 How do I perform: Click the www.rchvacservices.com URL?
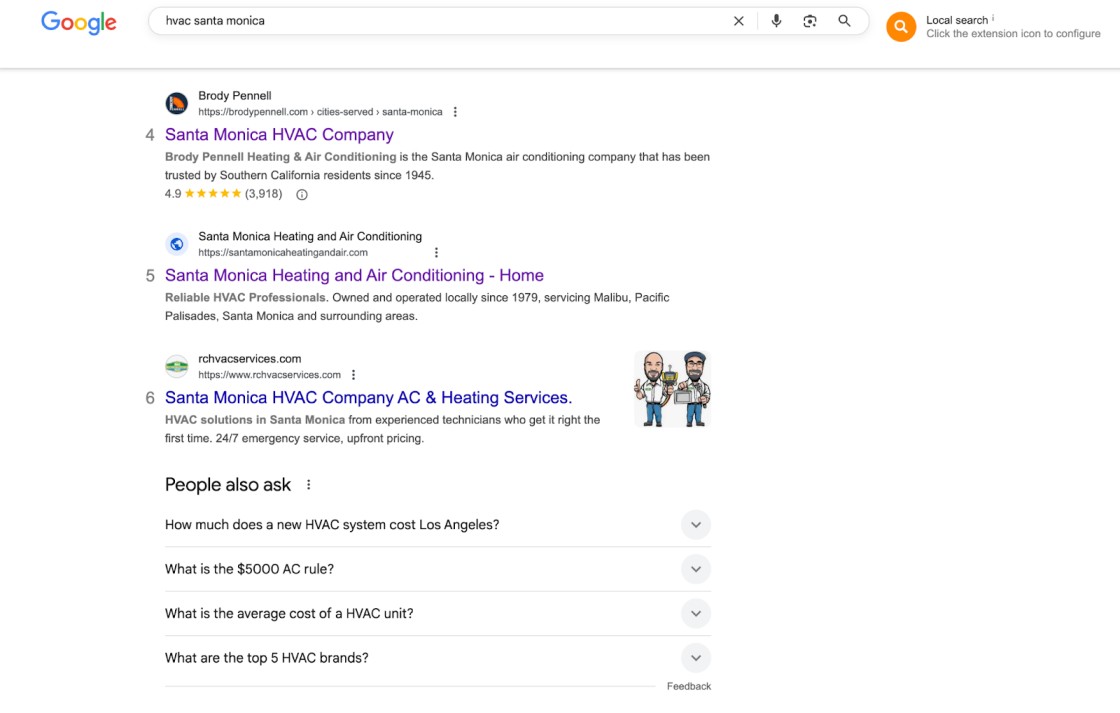[269, 374]
